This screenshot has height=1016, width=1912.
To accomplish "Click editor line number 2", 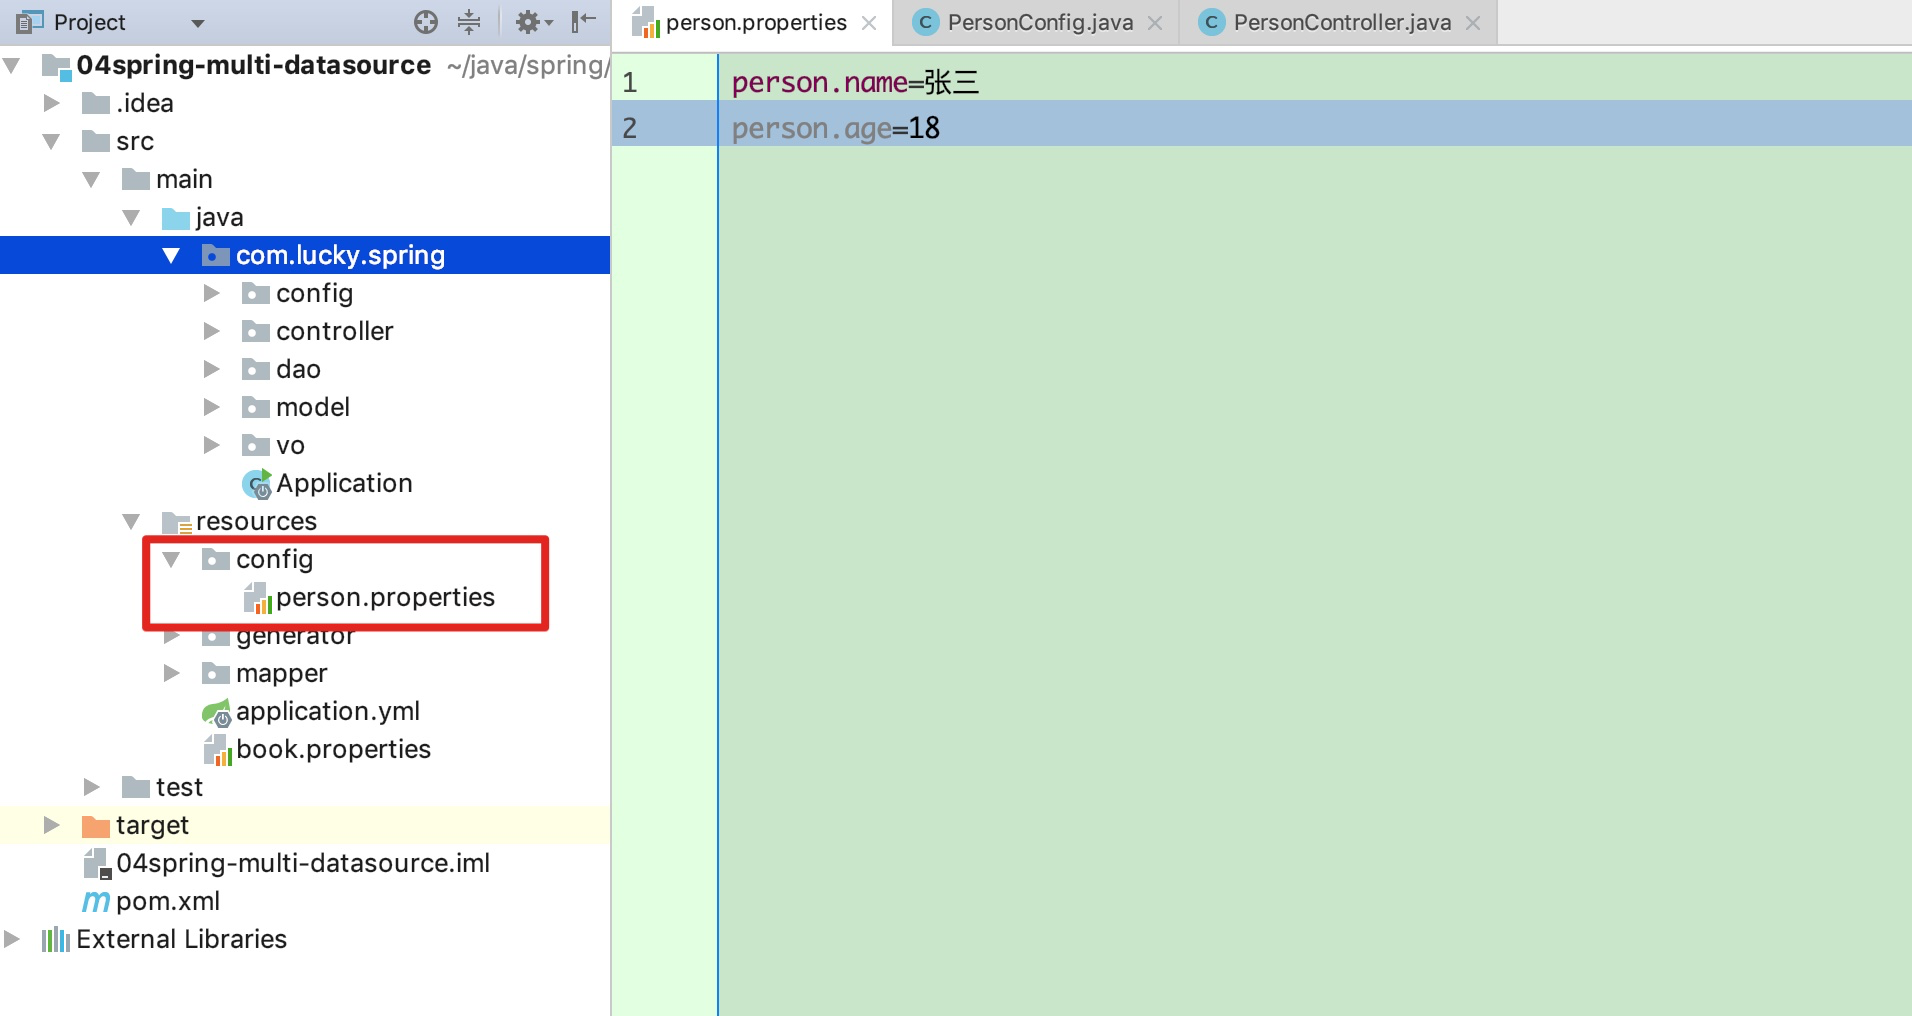I will tap(630, 128).
